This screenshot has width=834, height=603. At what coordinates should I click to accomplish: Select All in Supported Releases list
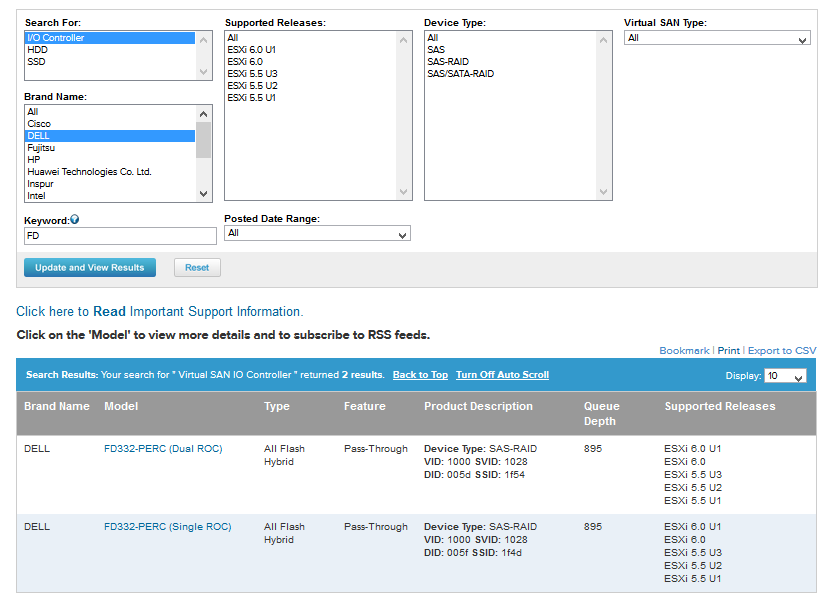click(310, 38)
